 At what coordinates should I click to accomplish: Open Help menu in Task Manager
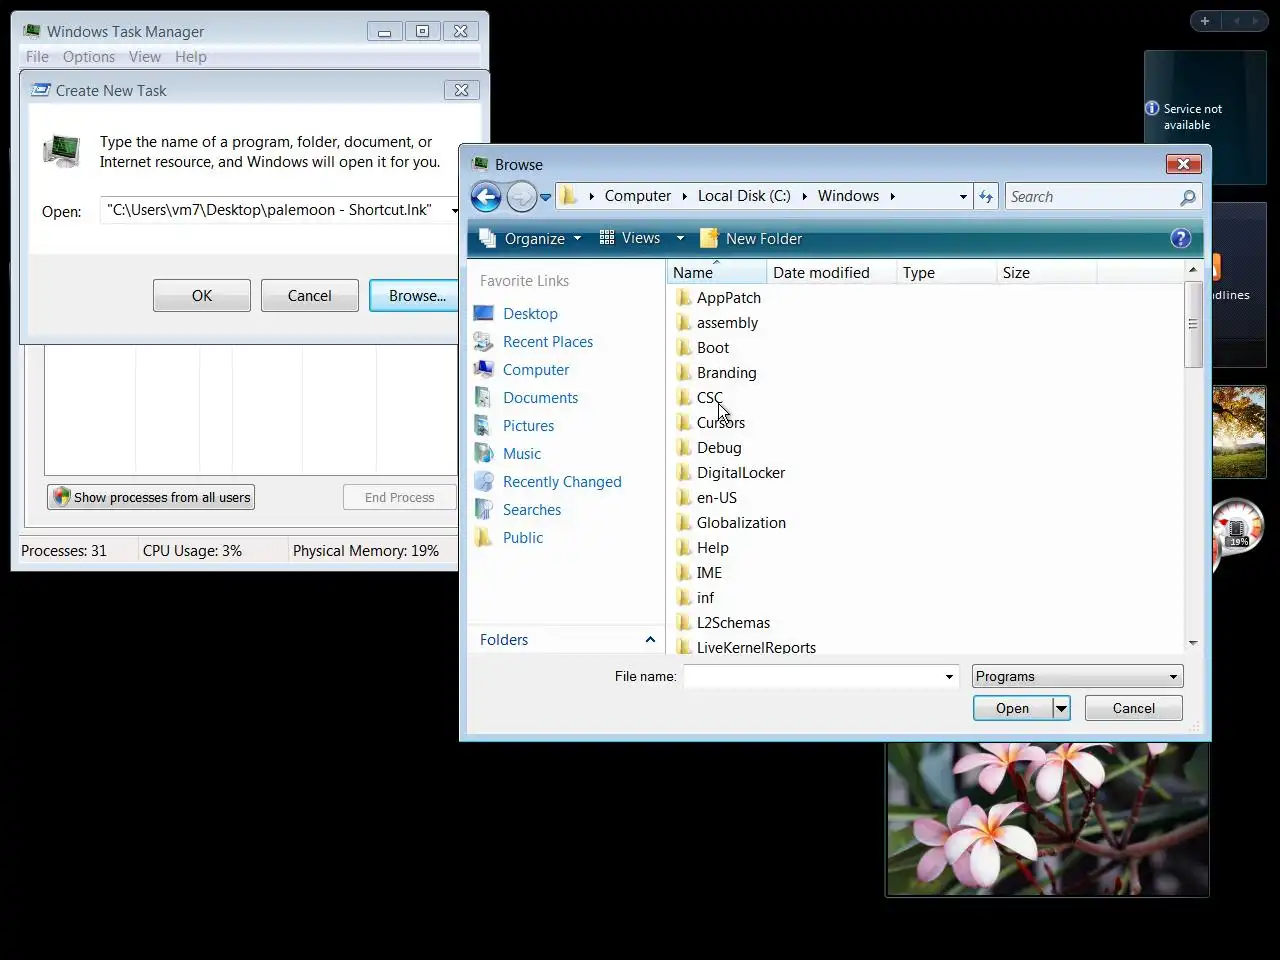(x=191, y=57)
